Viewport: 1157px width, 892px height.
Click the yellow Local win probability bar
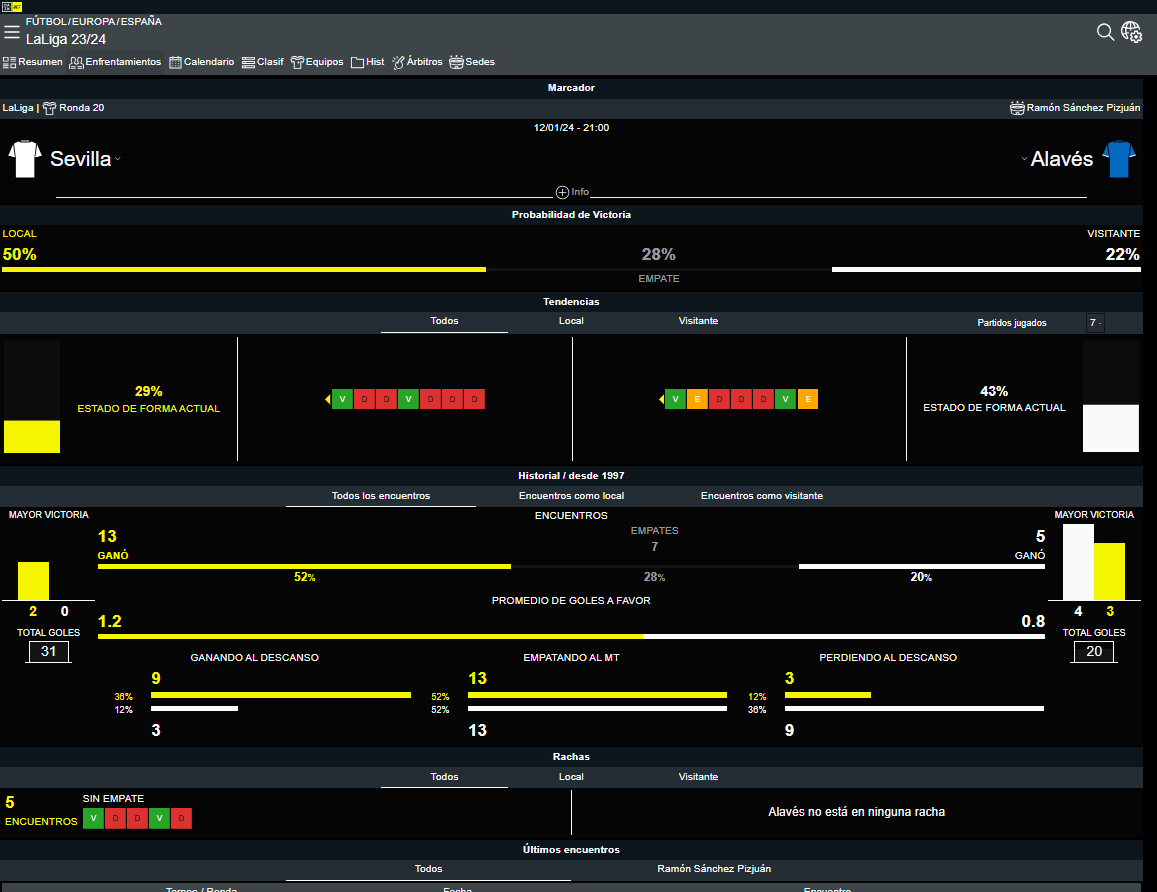[x=244, y=269]
